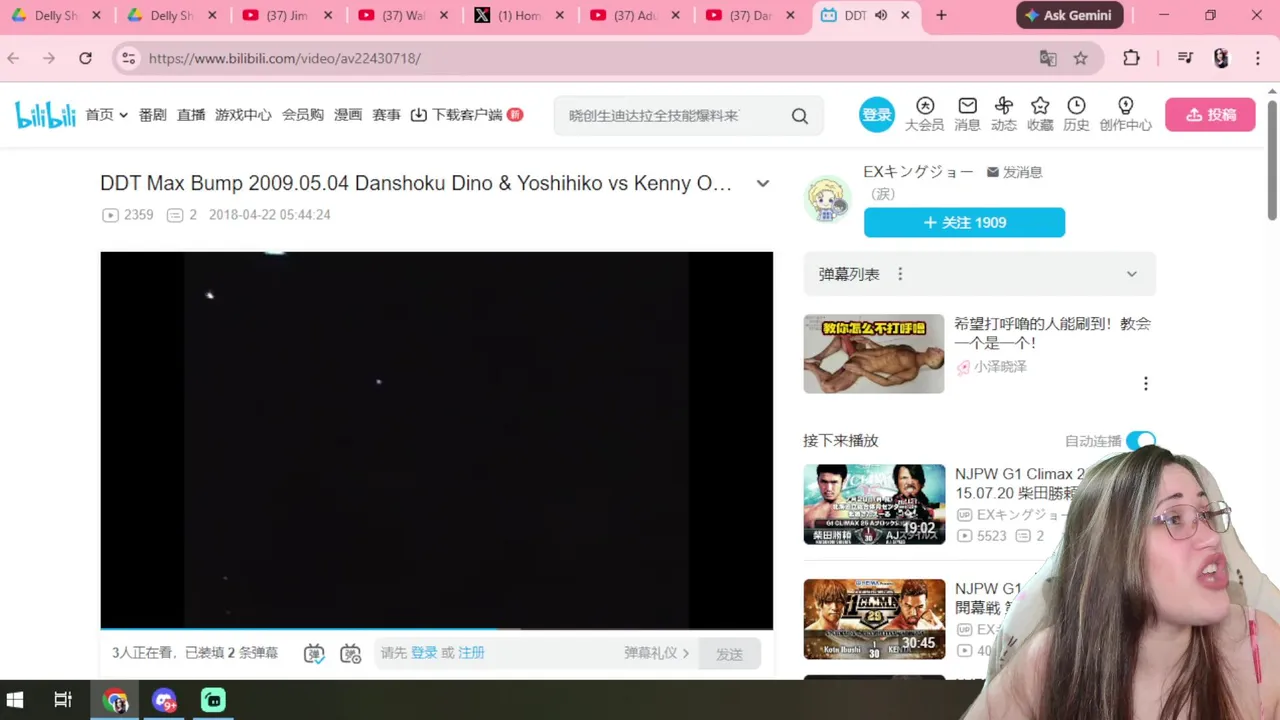Toggle danmaku display icon under player
Image resolution: width=1280 pixels, height=720 pixels.
(314, 653)
